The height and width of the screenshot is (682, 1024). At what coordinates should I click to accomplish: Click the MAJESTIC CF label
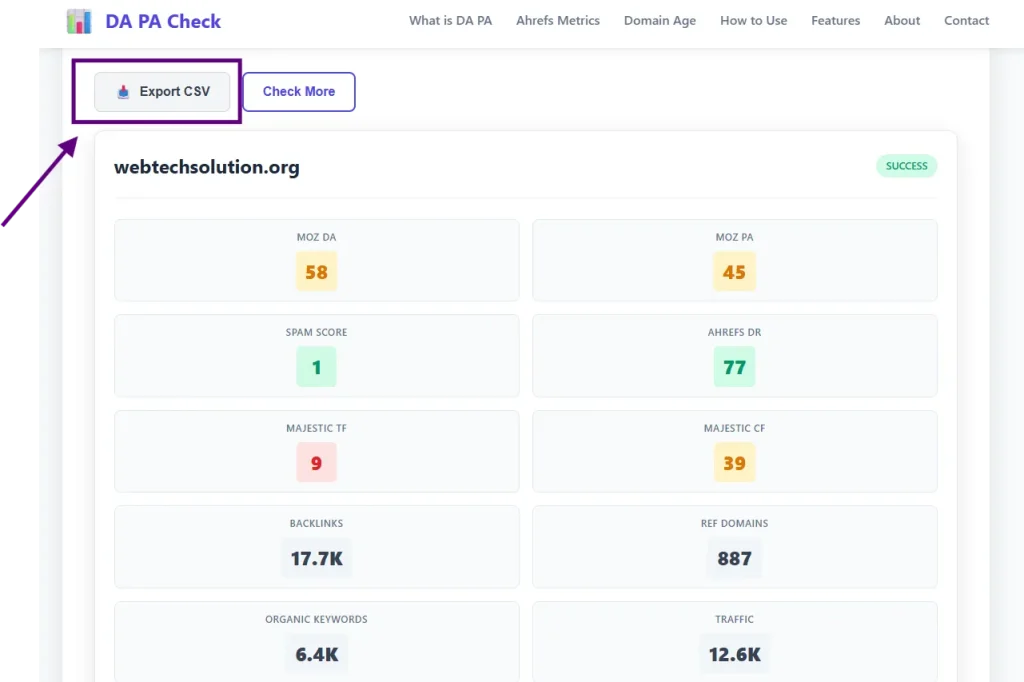[734, 429]
